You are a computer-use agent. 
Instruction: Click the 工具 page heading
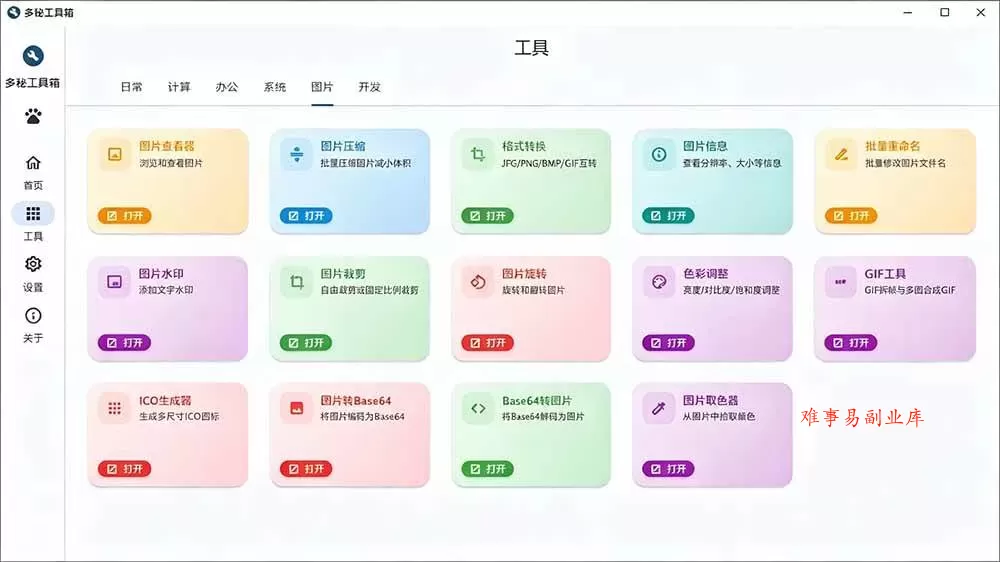click(532, 48)
